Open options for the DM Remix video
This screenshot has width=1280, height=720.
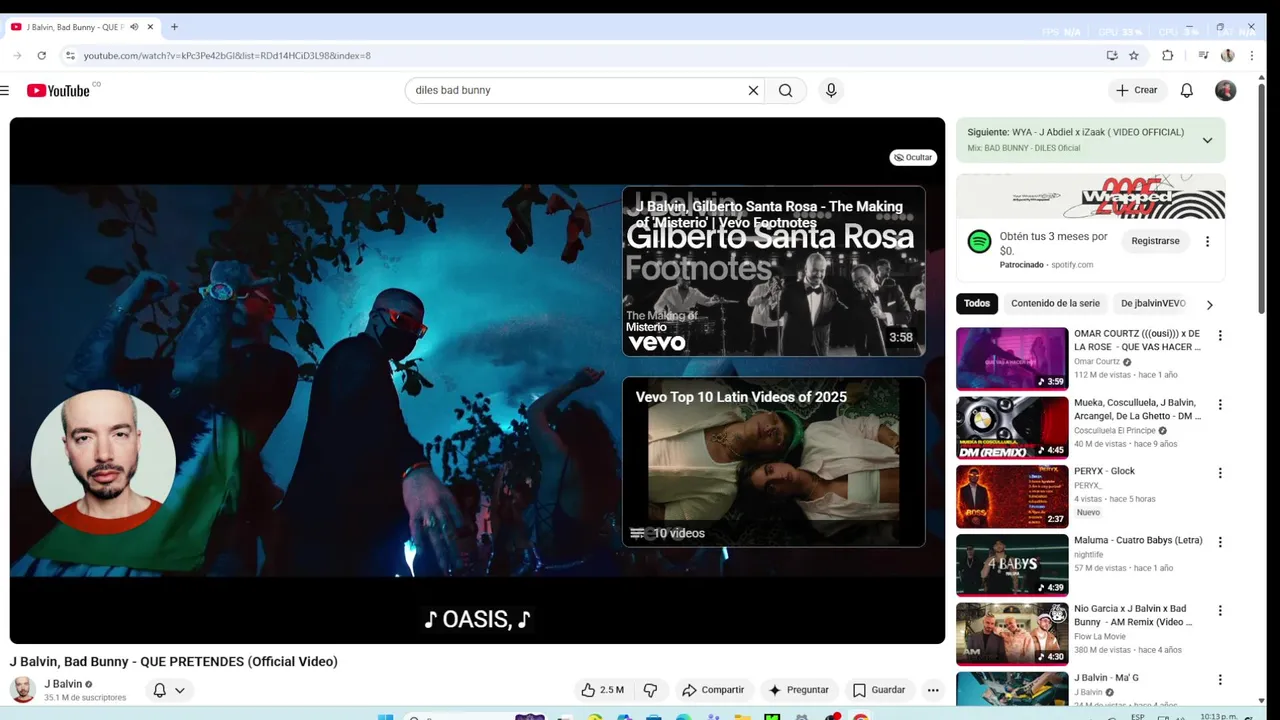pos(1220,405)
